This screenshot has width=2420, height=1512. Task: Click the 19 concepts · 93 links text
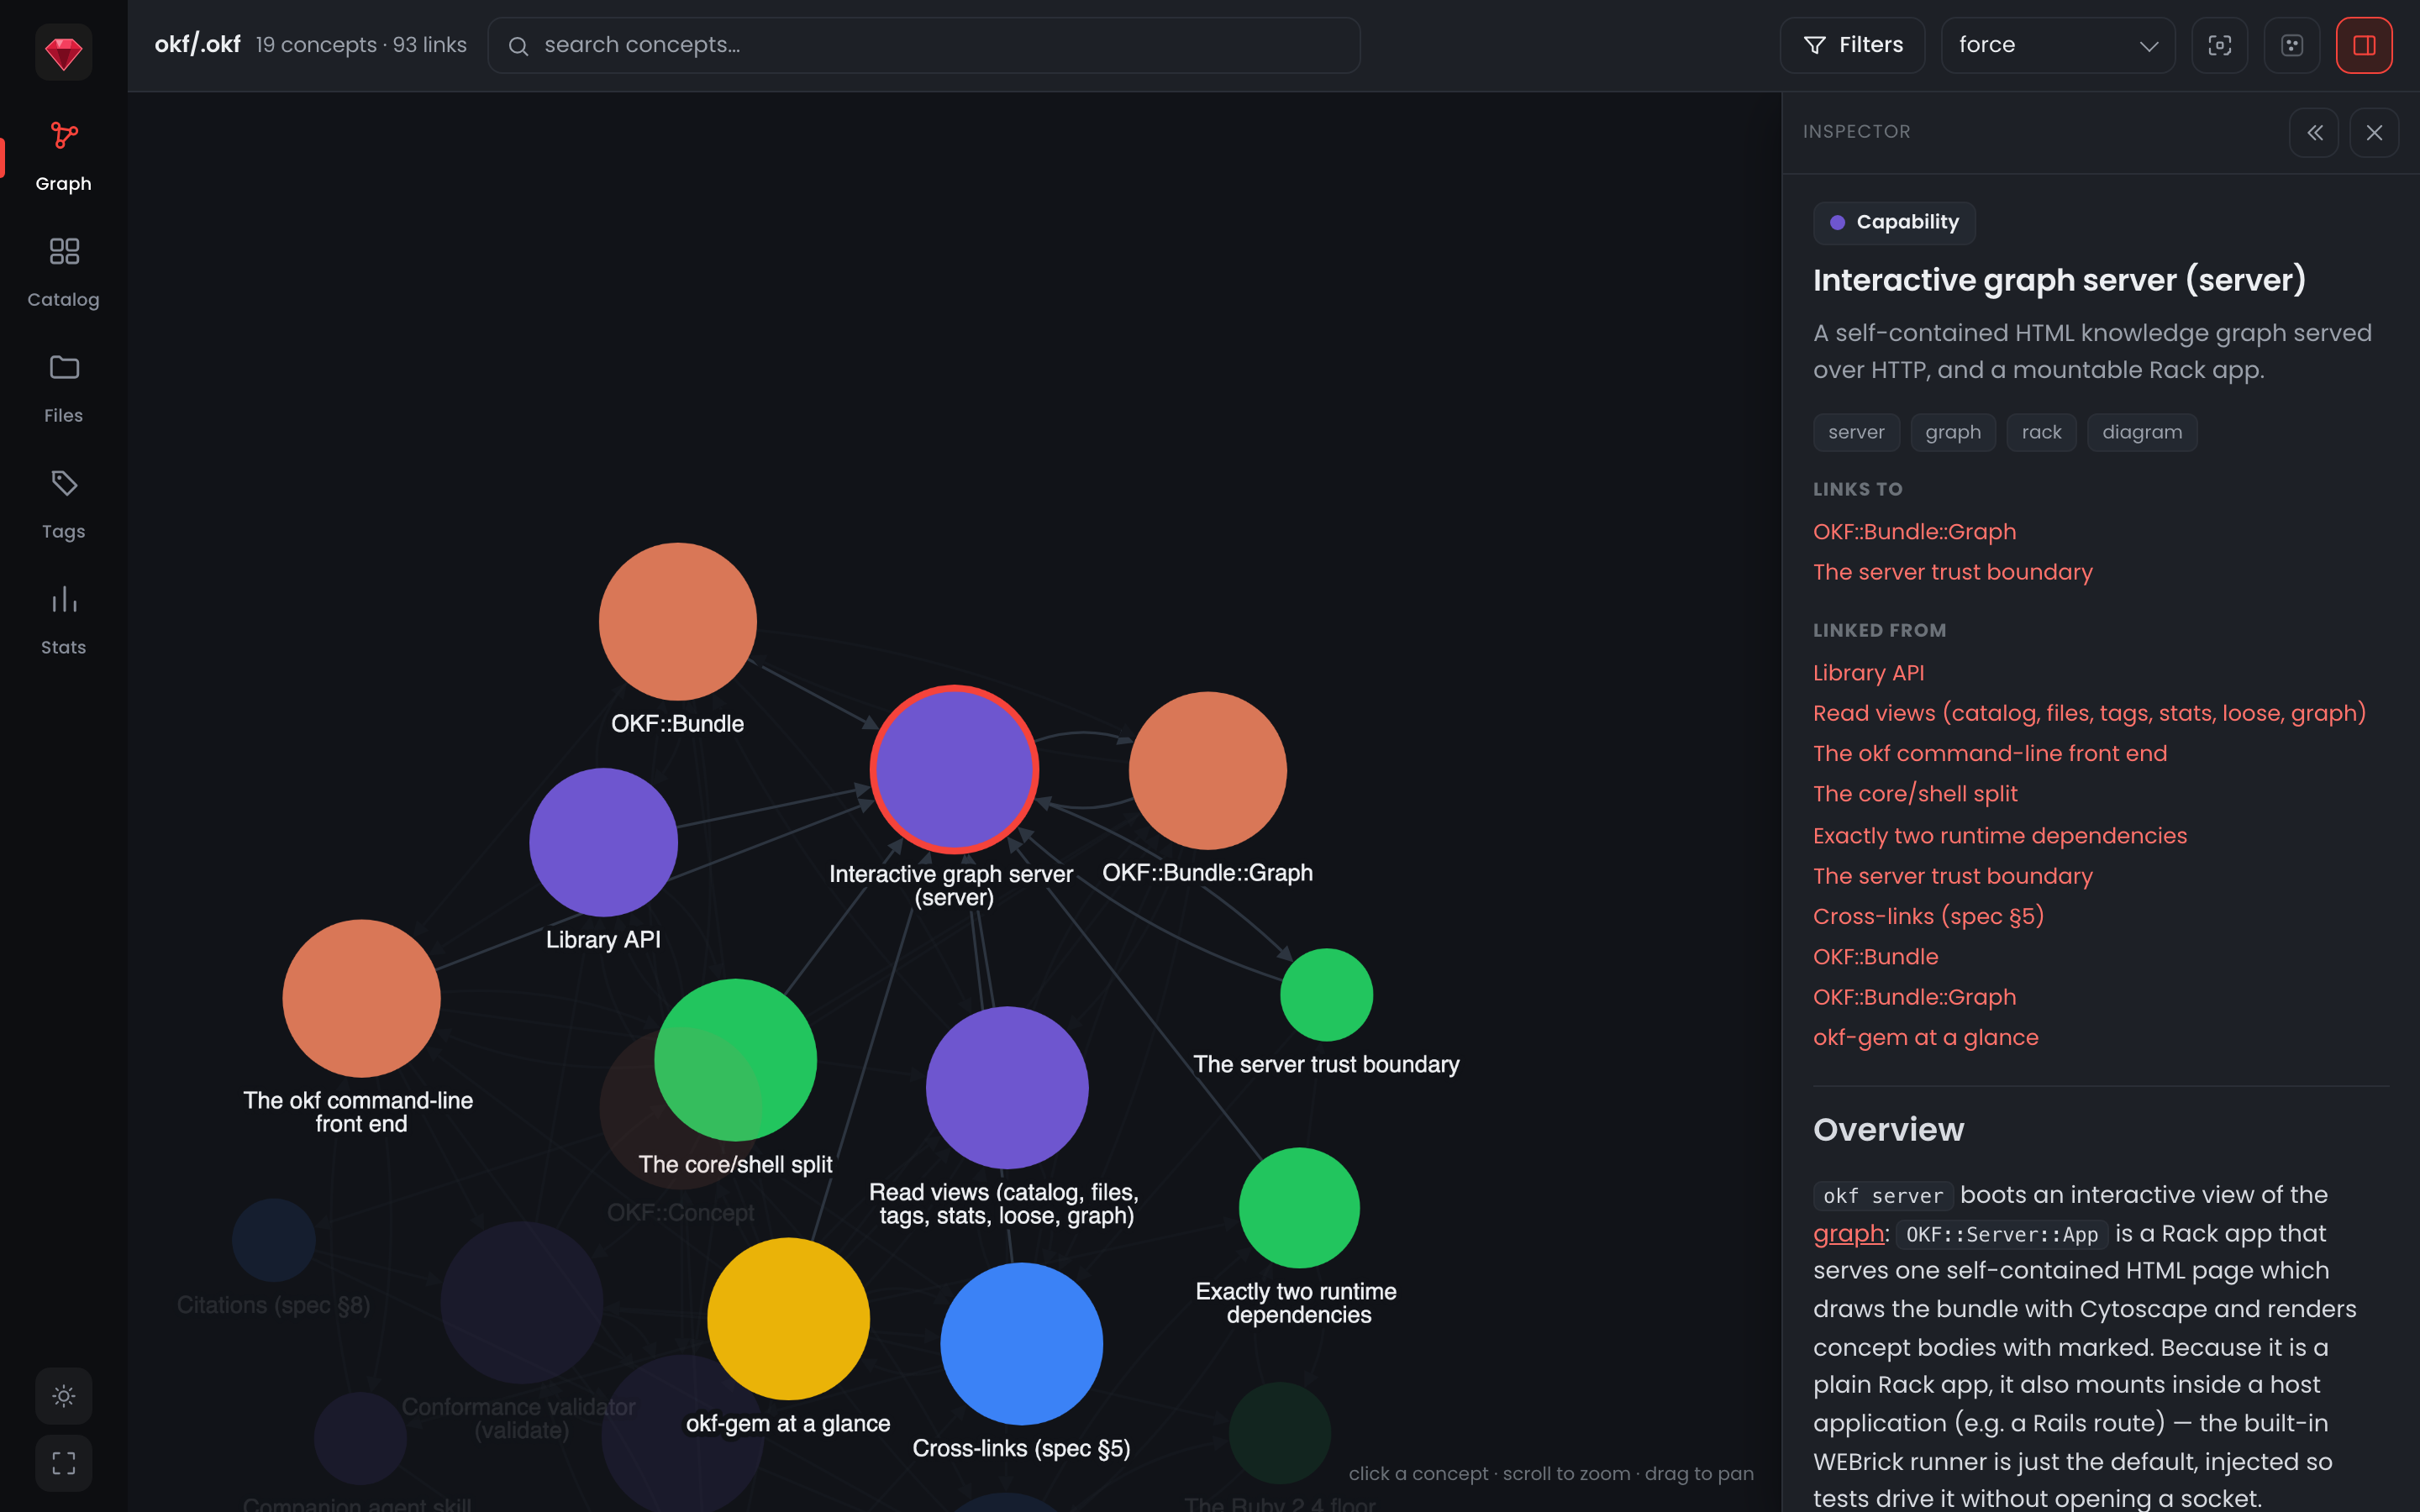(x=361, y=45)
